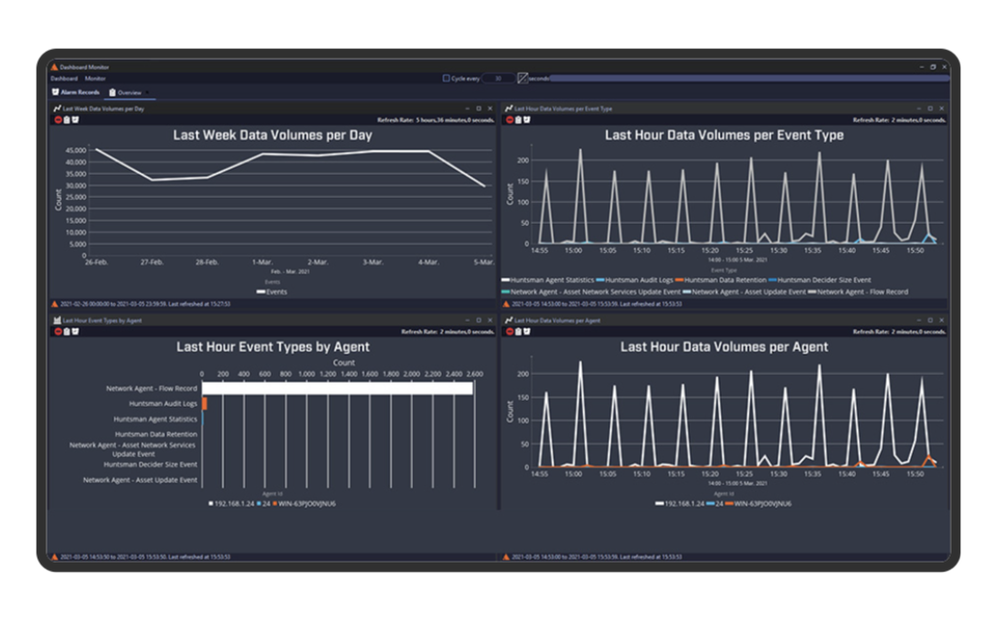
Task: Click the cycle edit icon beside seconds
Action: pyautogui.click(x=522, y=78)
